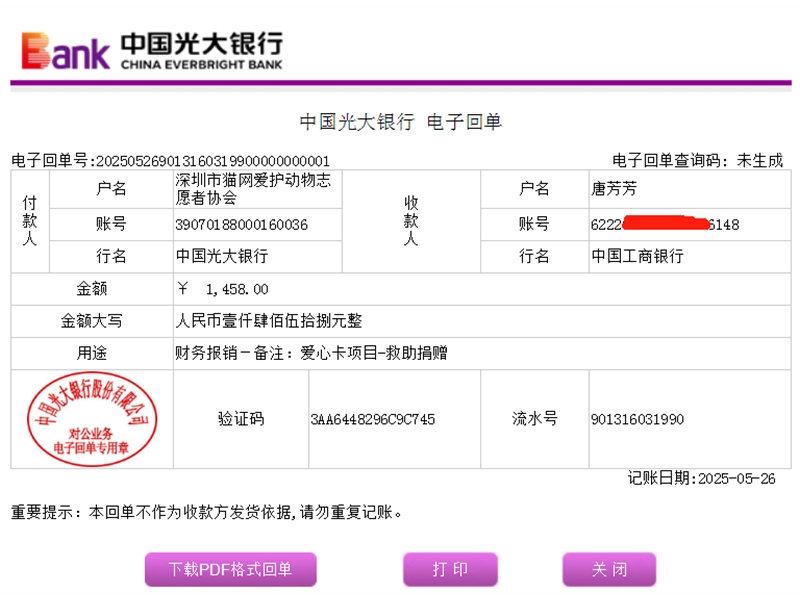Select the amount ¥ 1,458.00
The image size is (800, 600).
(223, 289)
